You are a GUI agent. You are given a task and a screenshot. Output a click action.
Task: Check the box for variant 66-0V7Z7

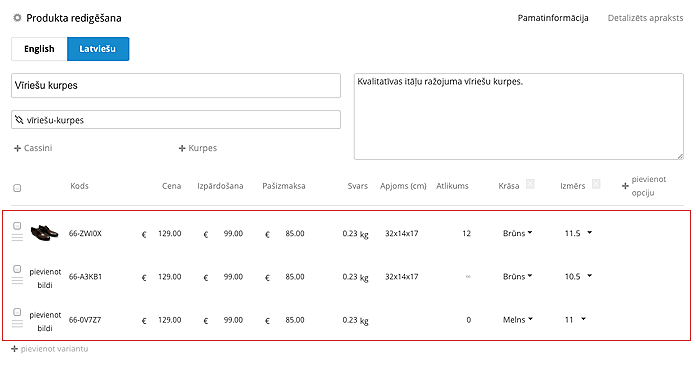[17, 312]
